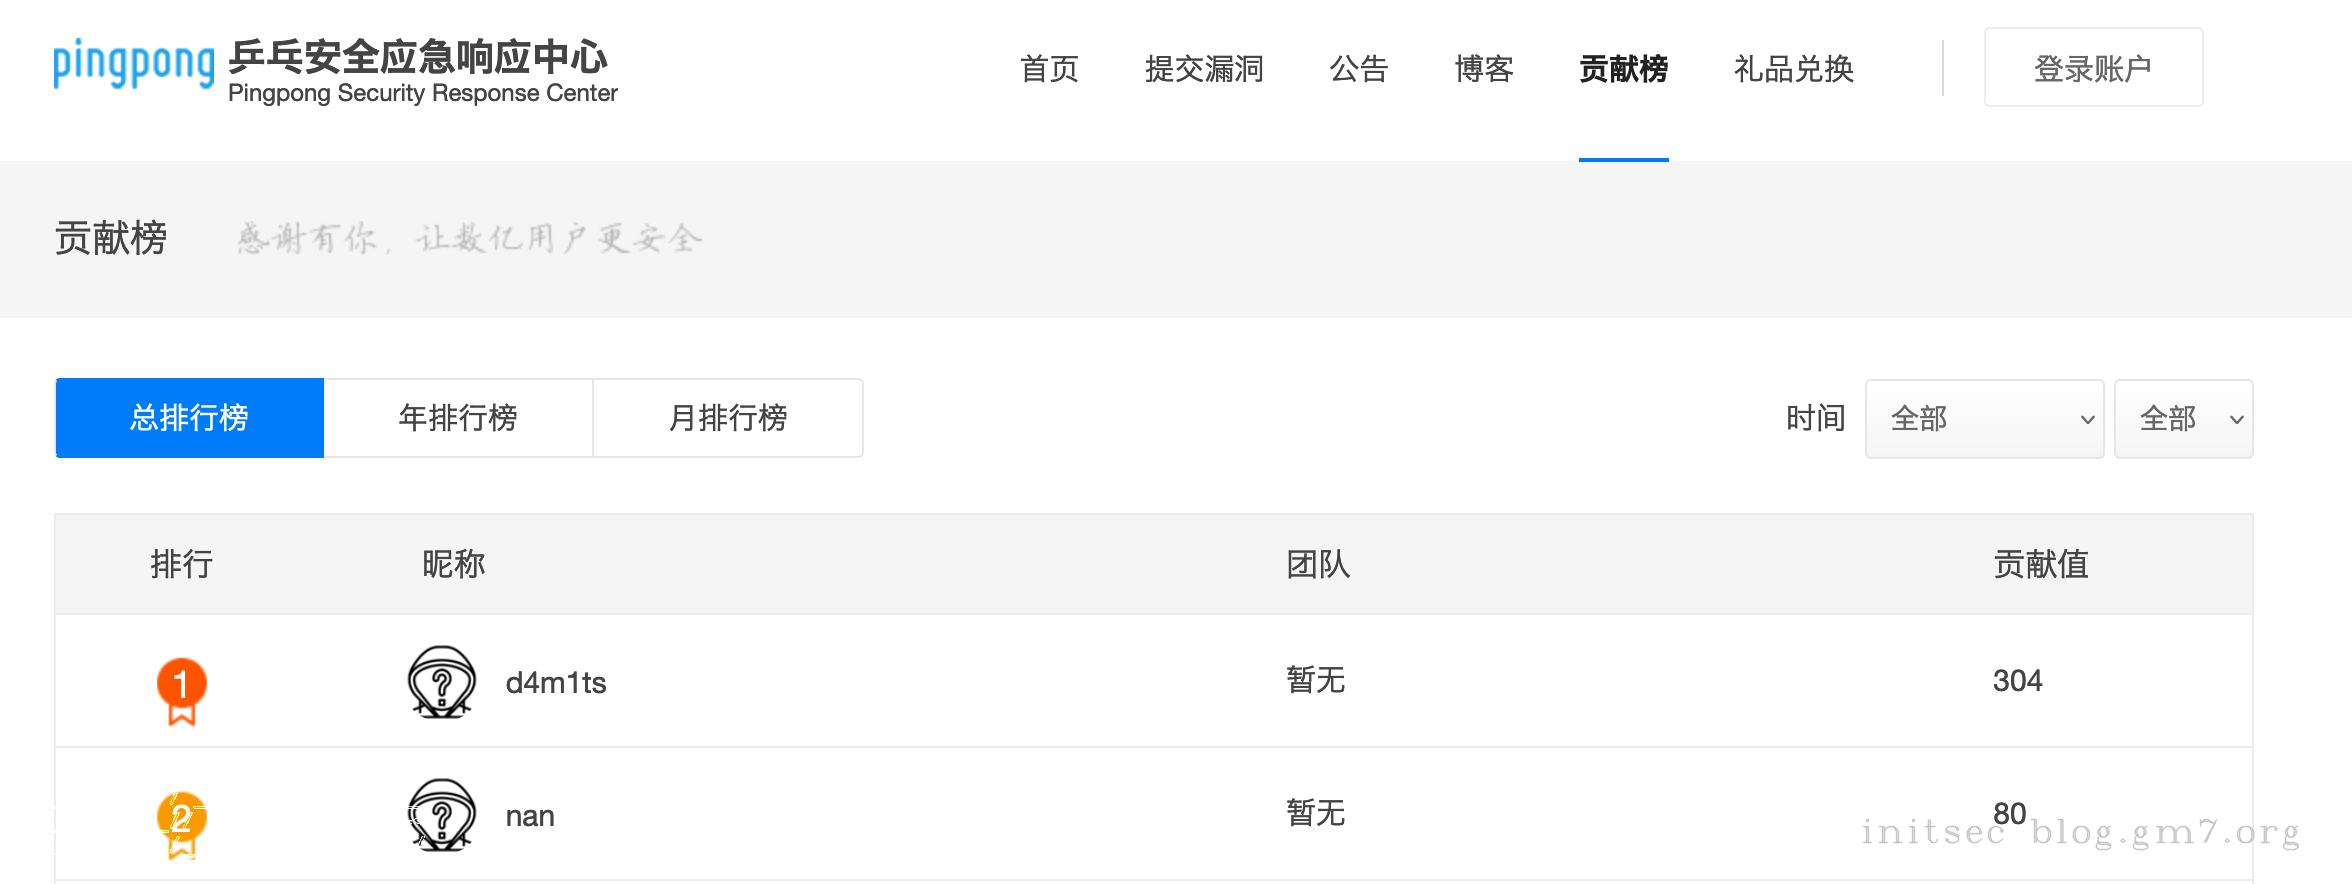Viewport: 2352px width, 884px height.
Task: Click the rank 1 medal badge
Action: pos(182,687)
